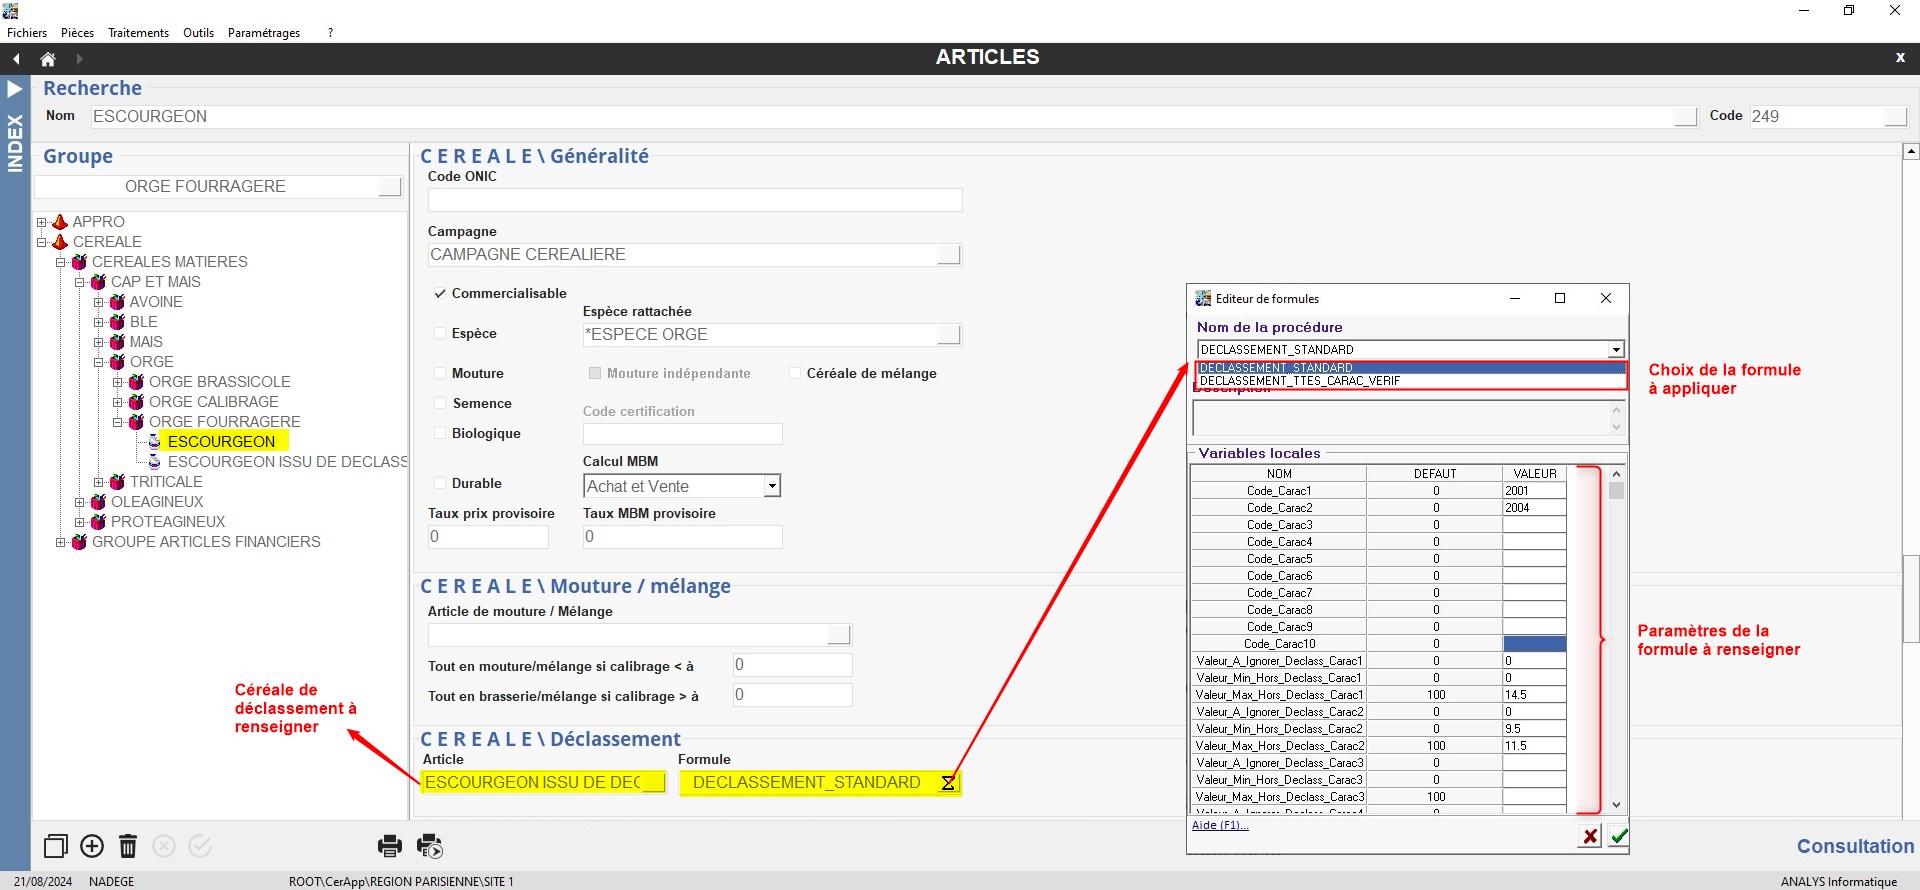Viewport: 1920px width, 890px height.
Task: Click the duplicate article icon
Action: [56, 846]
